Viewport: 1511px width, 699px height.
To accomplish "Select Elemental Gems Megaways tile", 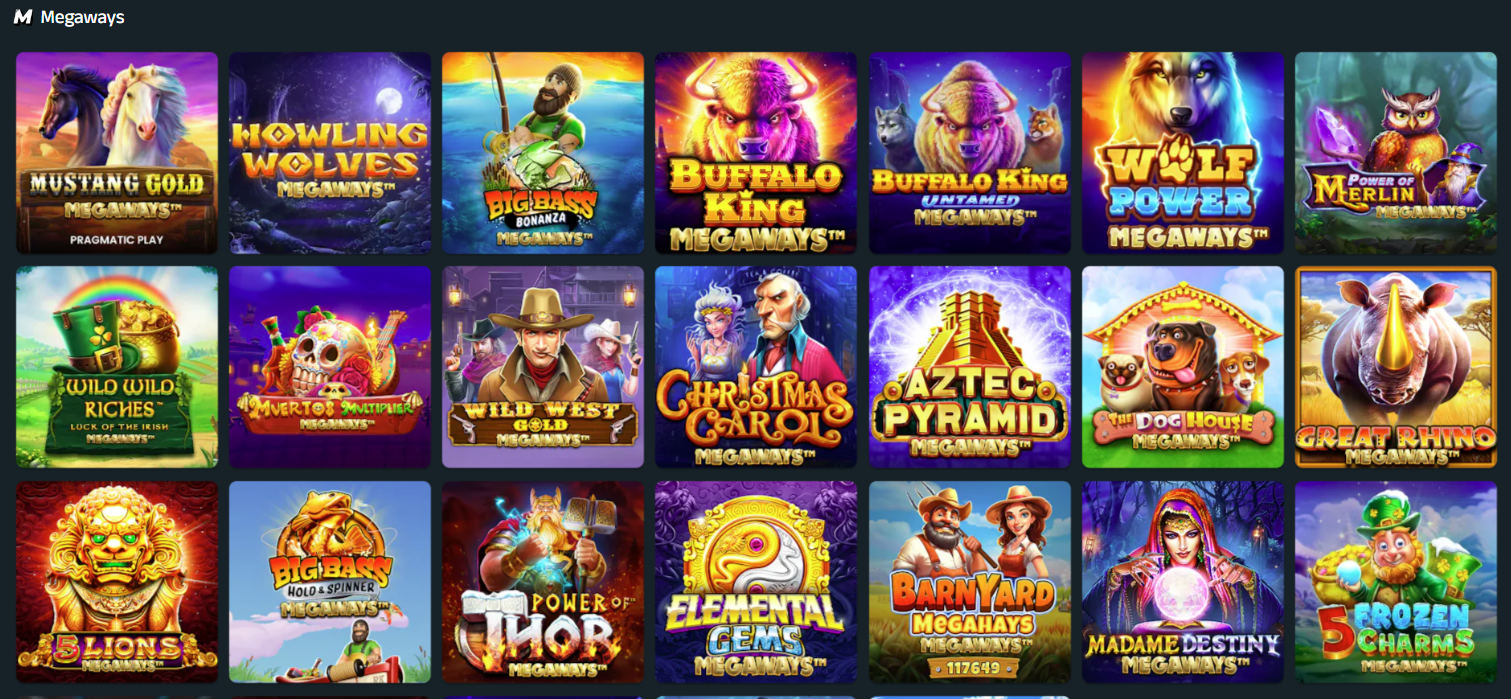I will (756, 582).
